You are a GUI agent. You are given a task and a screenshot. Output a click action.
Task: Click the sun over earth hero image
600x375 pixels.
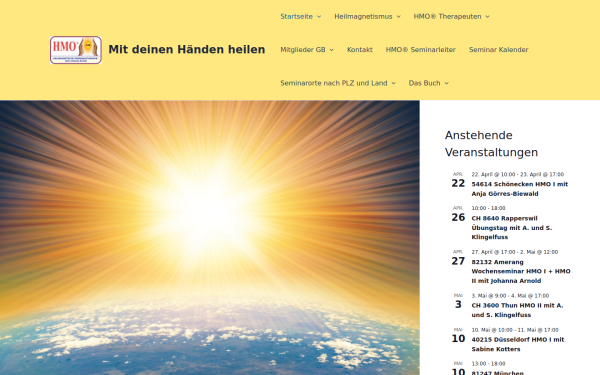[210, 238]
